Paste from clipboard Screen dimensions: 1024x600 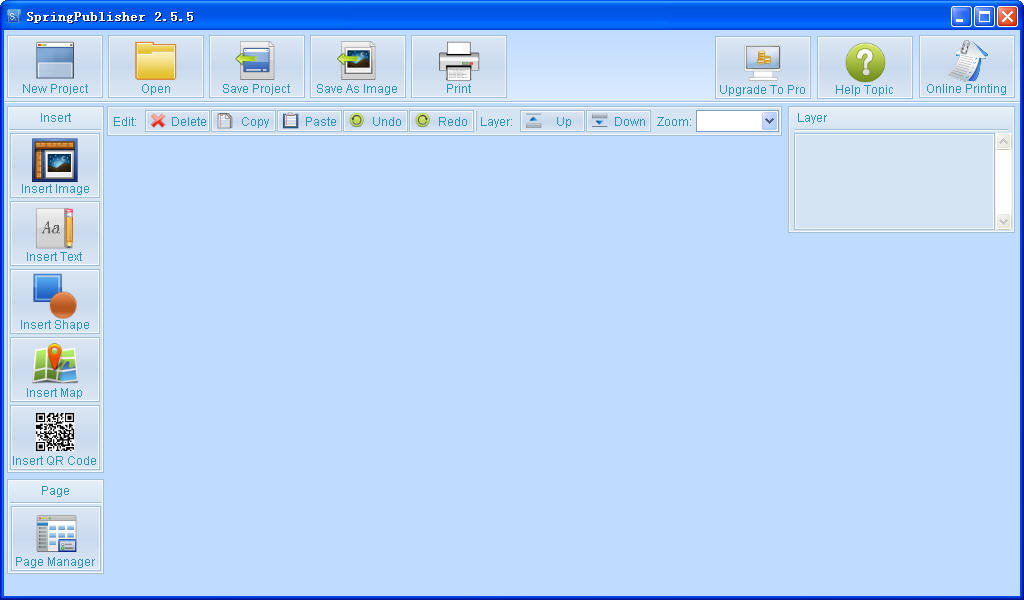click(x=310, y=121)
